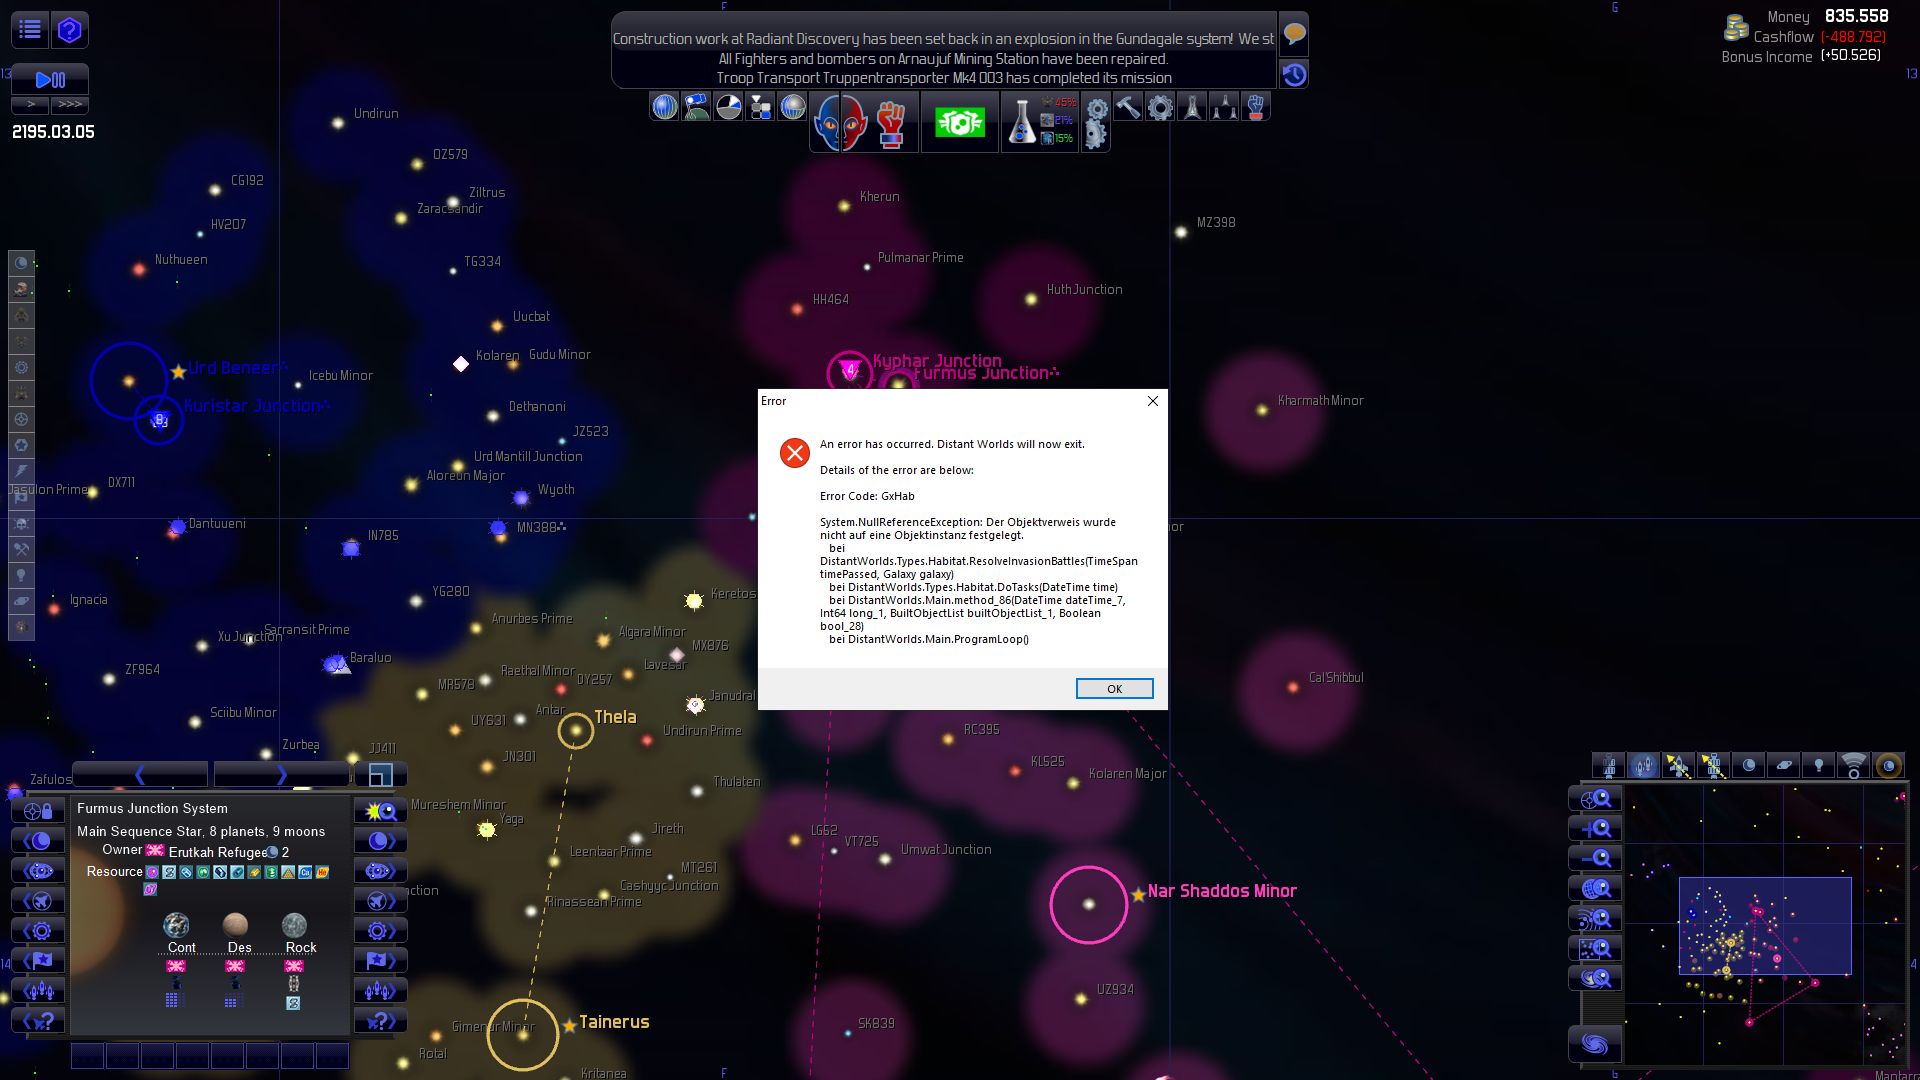Go to next selection panel item arrow

click(281, 775)
